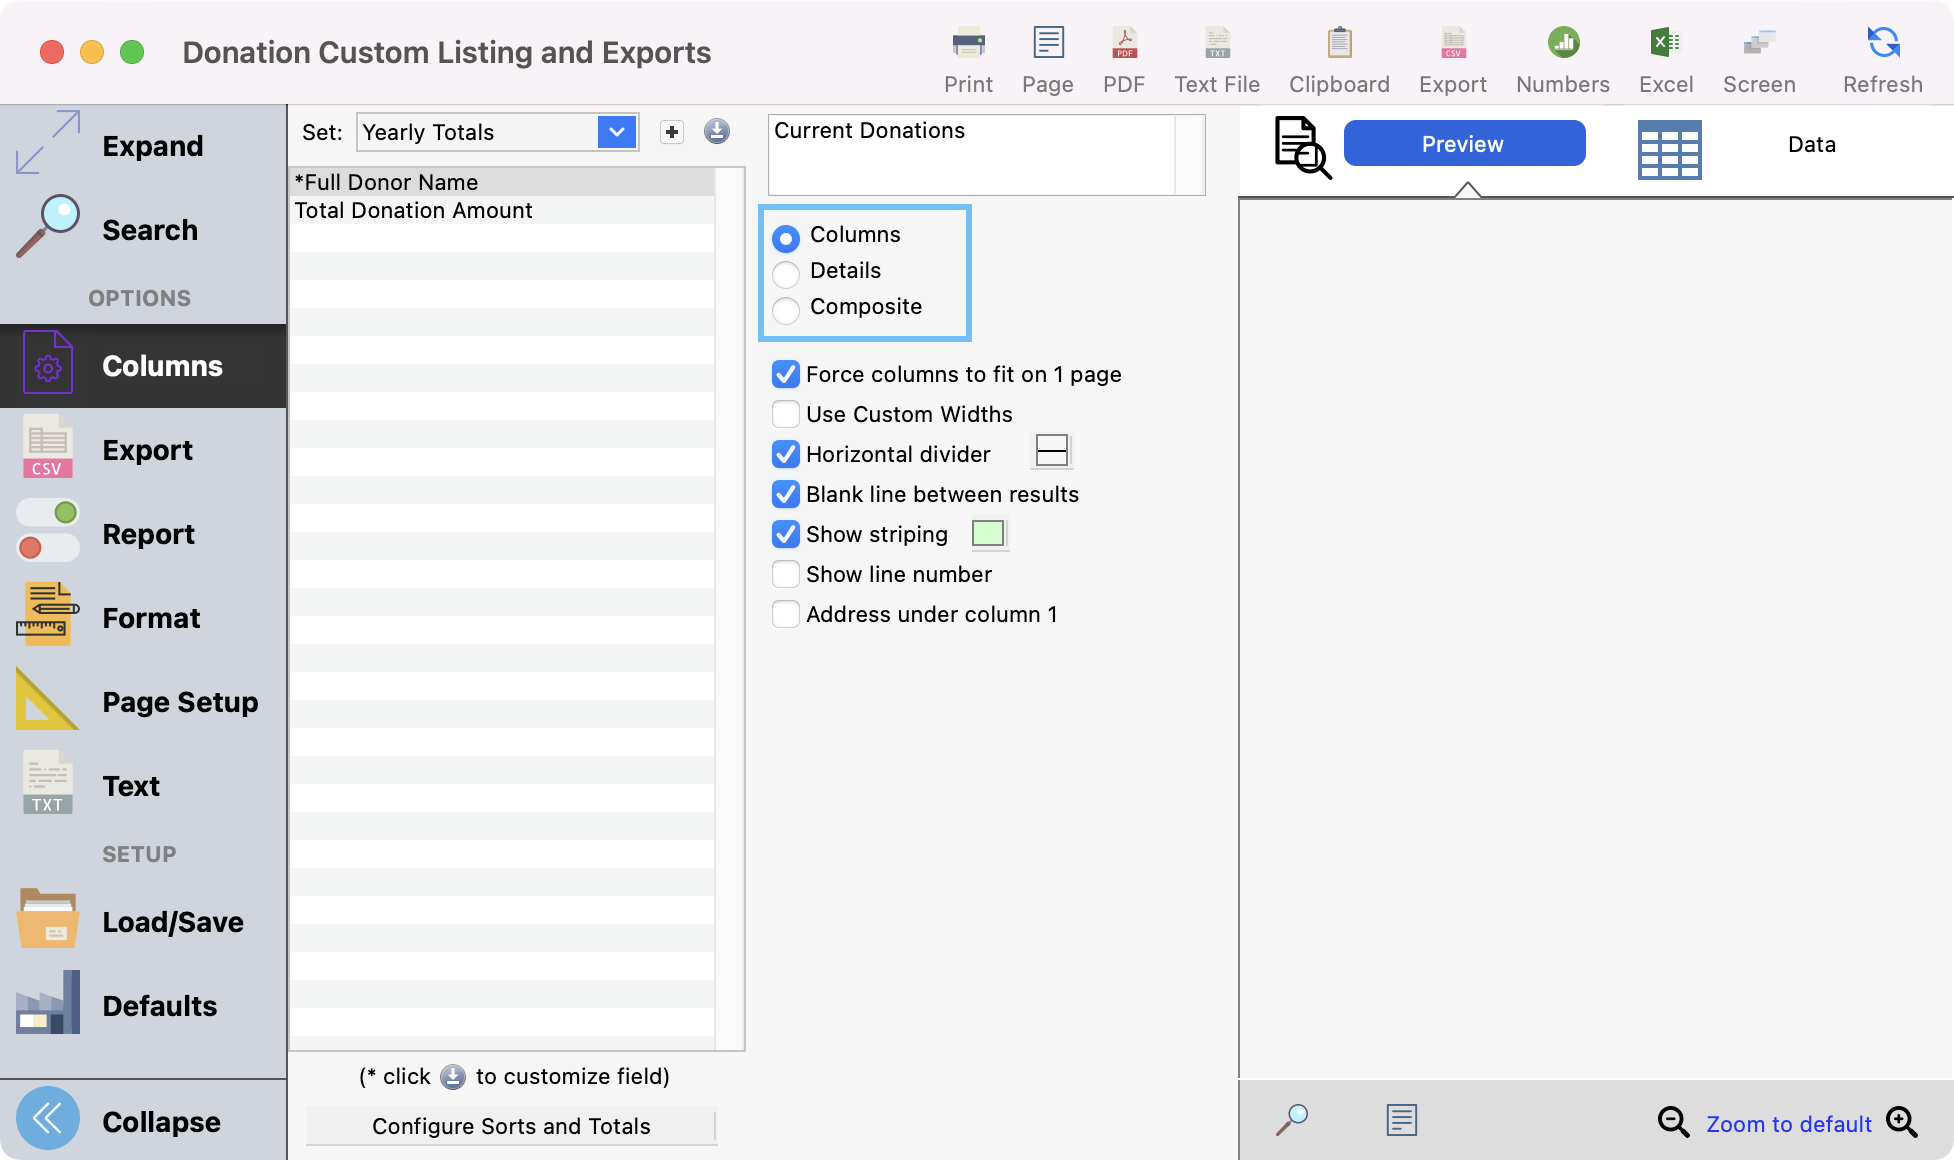Enable Use Custom Widths checkbox
This screenshot has height=1160, width=1954.
point(786,414)
